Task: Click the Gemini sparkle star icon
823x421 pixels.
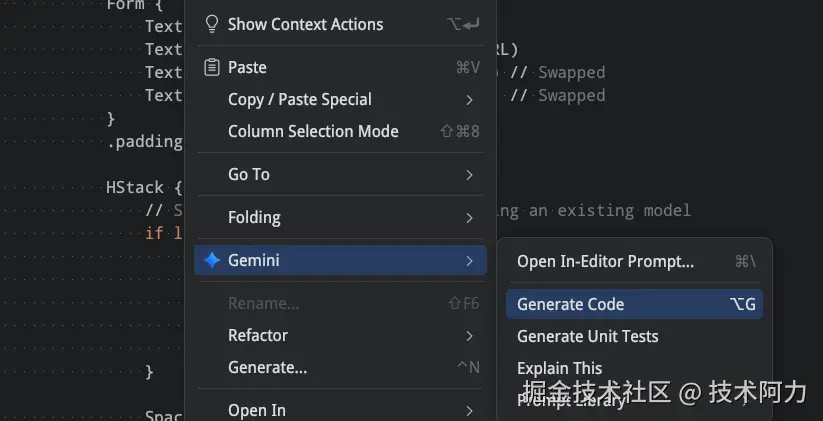Action: pyautogui.click(x=212, y=260)
